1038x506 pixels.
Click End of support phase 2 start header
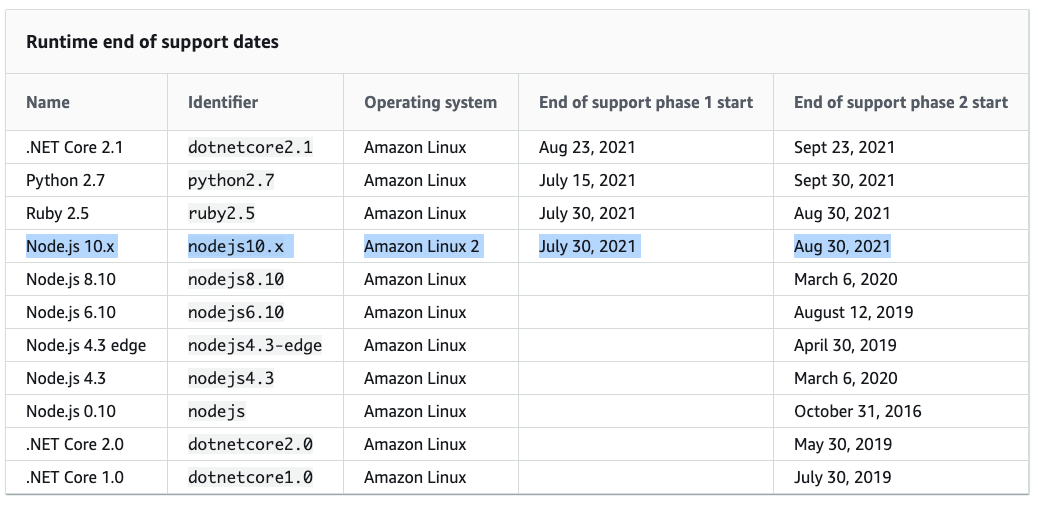(901, 103)
